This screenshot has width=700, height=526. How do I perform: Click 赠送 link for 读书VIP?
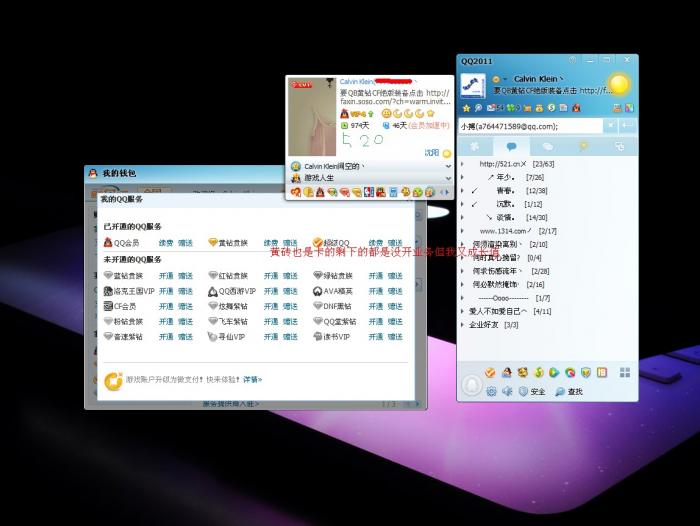click(x=395, y=337)
